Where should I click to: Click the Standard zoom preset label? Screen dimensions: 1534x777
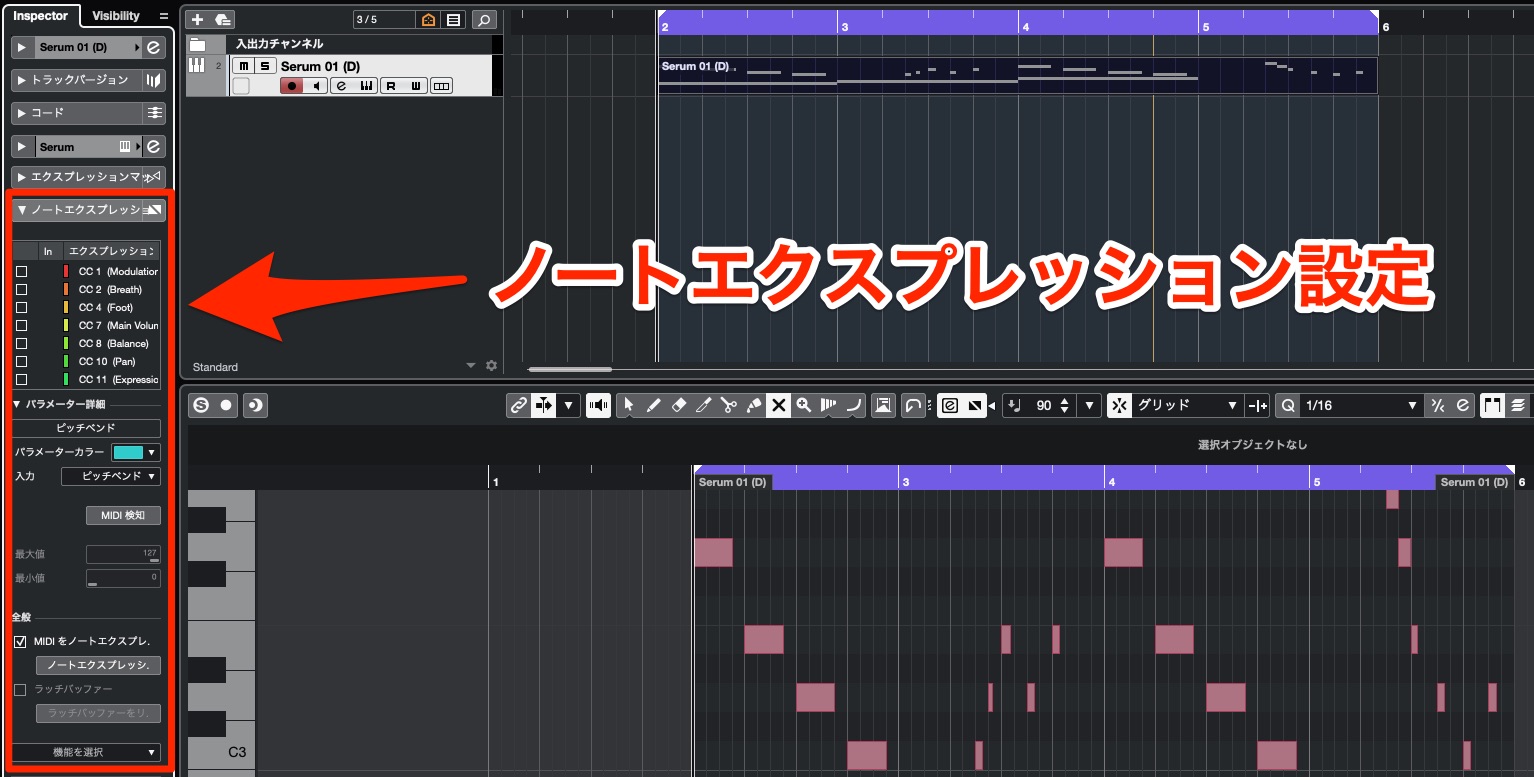click(x=215, y=367)
